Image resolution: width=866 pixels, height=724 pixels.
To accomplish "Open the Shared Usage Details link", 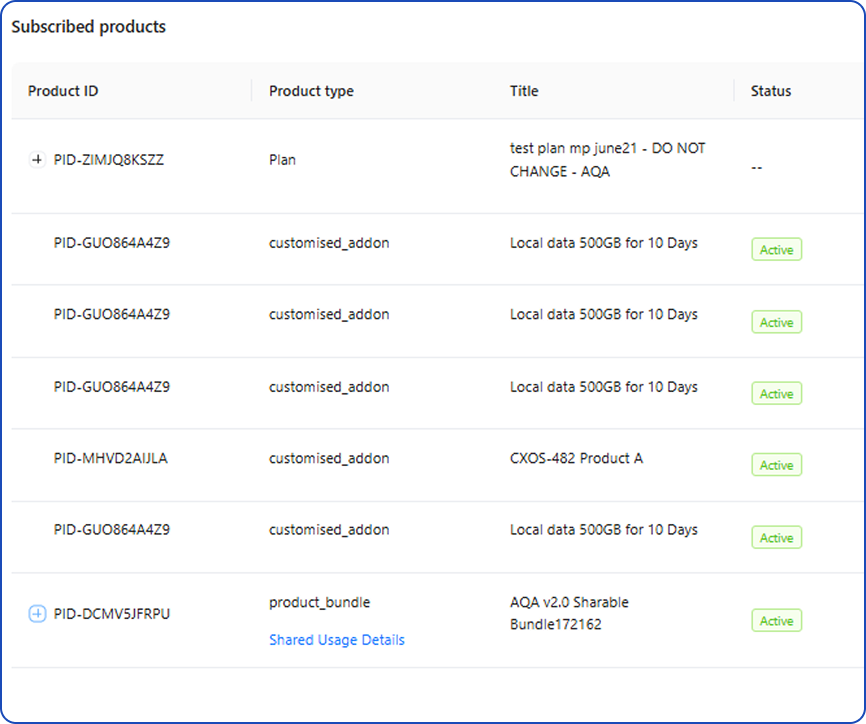I will pyautogui.click(x=336, y=640).
